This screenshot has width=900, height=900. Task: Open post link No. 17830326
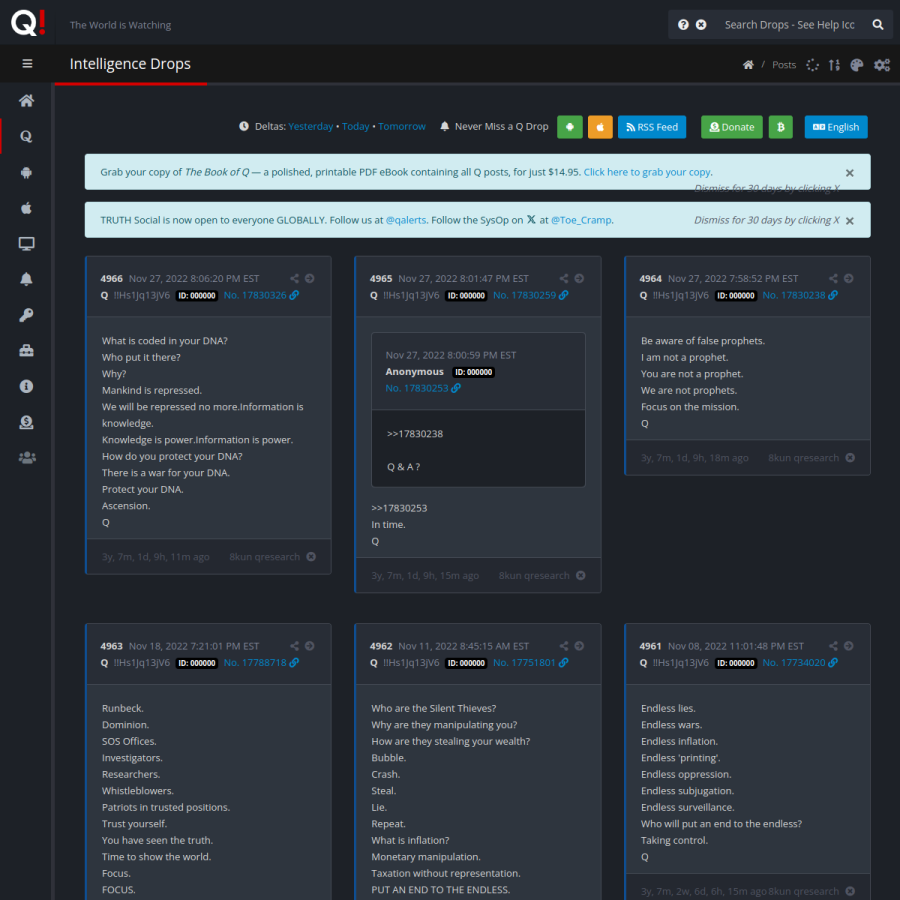[x=261, y=295]
